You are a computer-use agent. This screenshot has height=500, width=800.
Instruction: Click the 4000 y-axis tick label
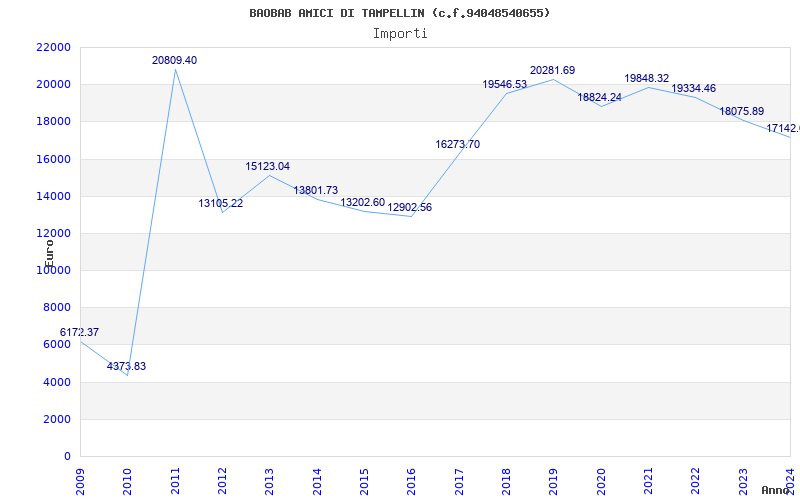tap(57, 382)
